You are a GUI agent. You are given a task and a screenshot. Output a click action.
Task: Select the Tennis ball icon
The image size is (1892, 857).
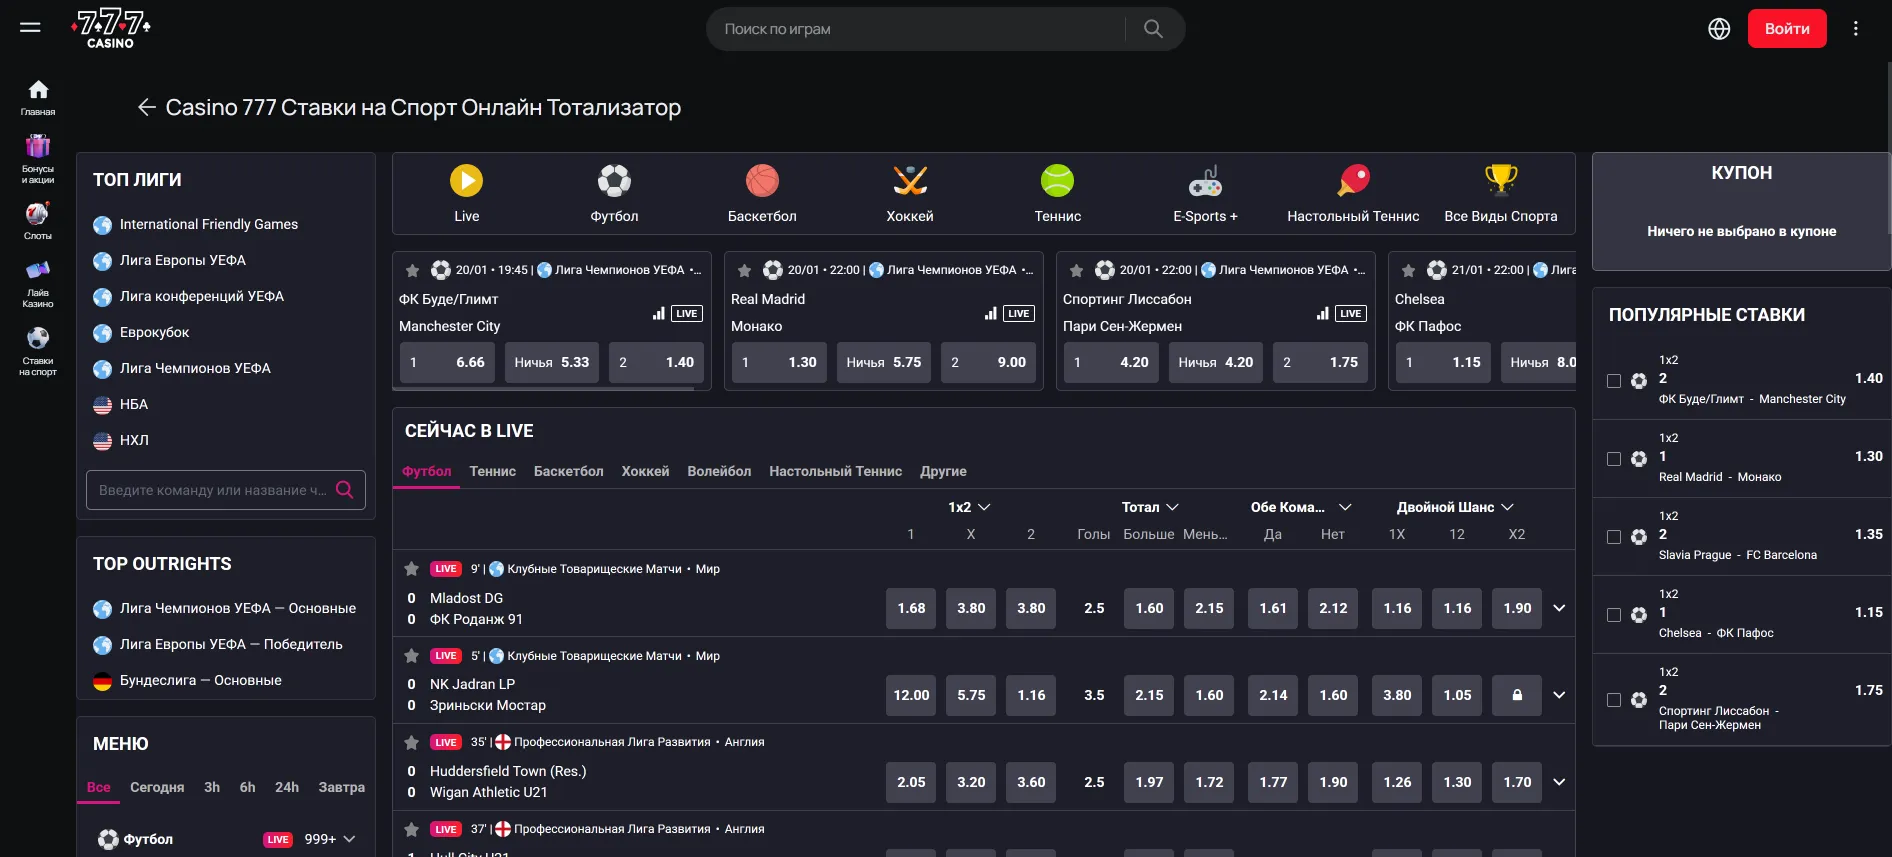pos(1057,181)
